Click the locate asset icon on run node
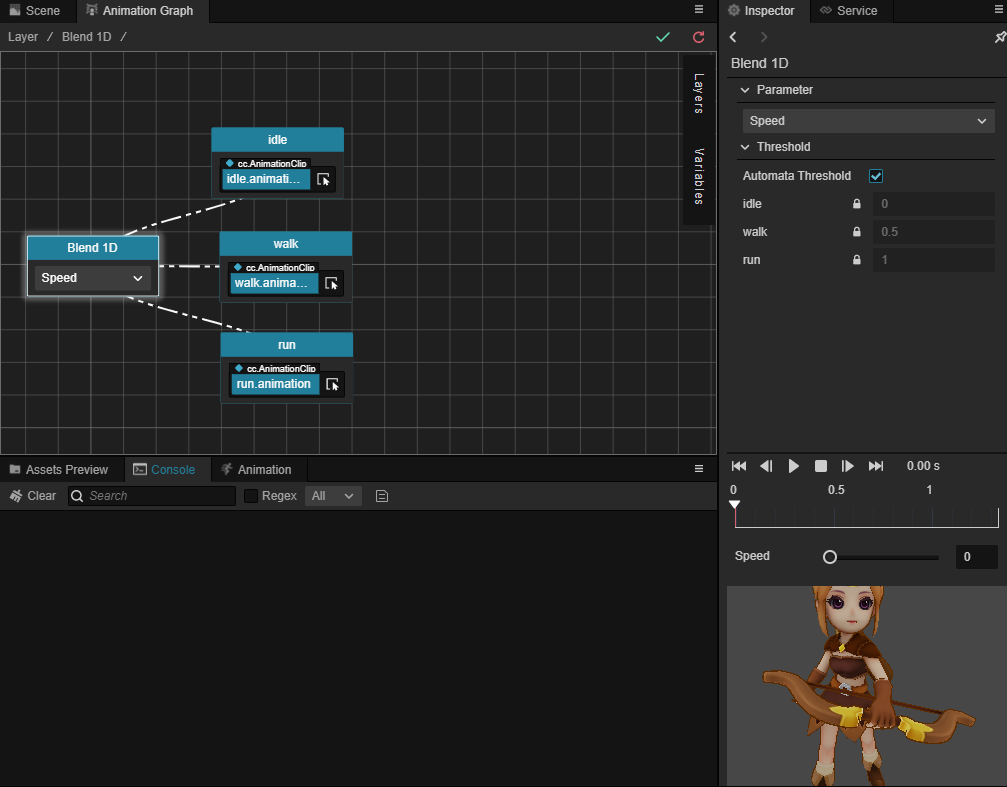 (332, 384)
